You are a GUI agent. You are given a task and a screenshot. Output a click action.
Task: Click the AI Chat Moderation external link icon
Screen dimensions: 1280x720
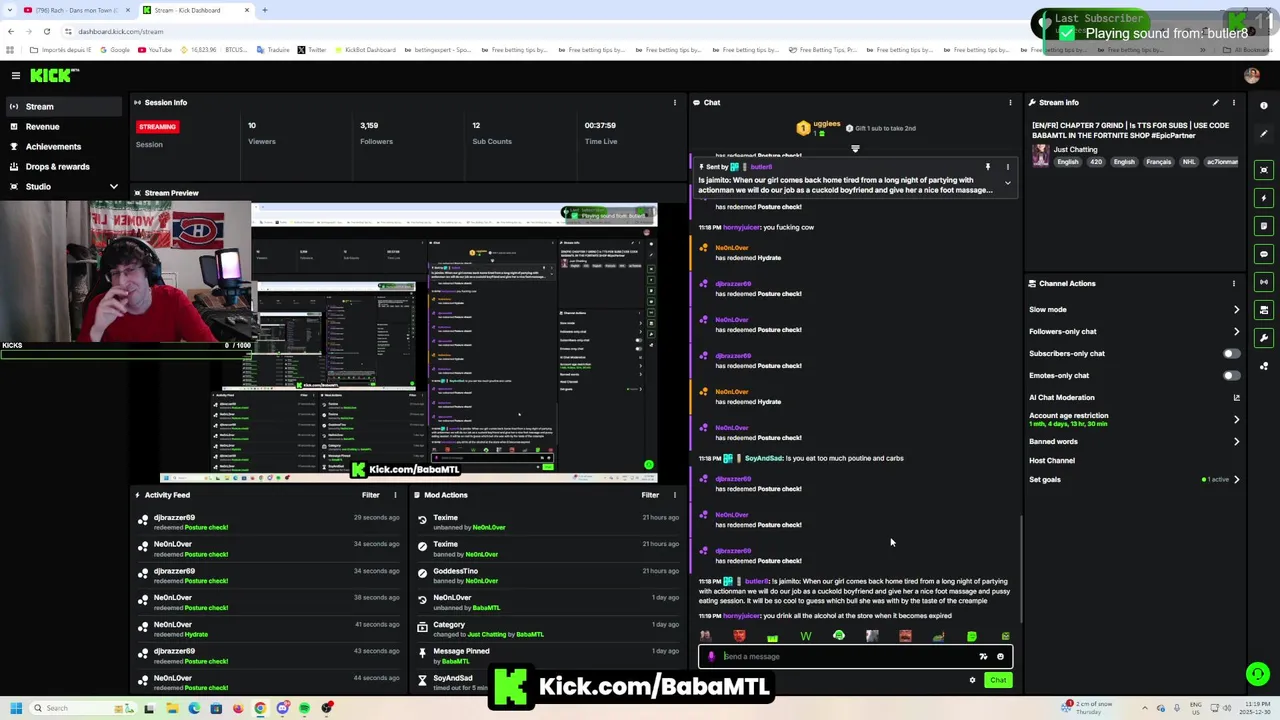pyautogui.click(x=1236, y=397)
